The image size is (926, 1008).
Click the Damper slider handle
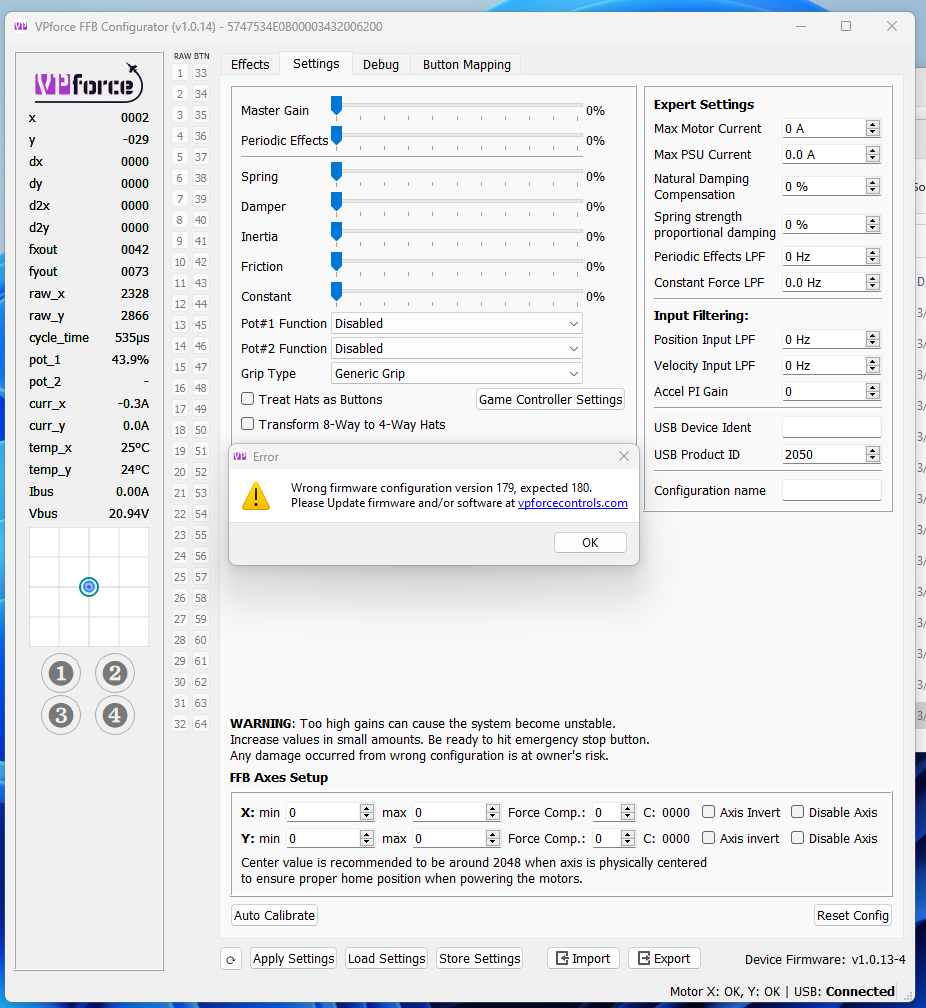(x=336, y=202)
